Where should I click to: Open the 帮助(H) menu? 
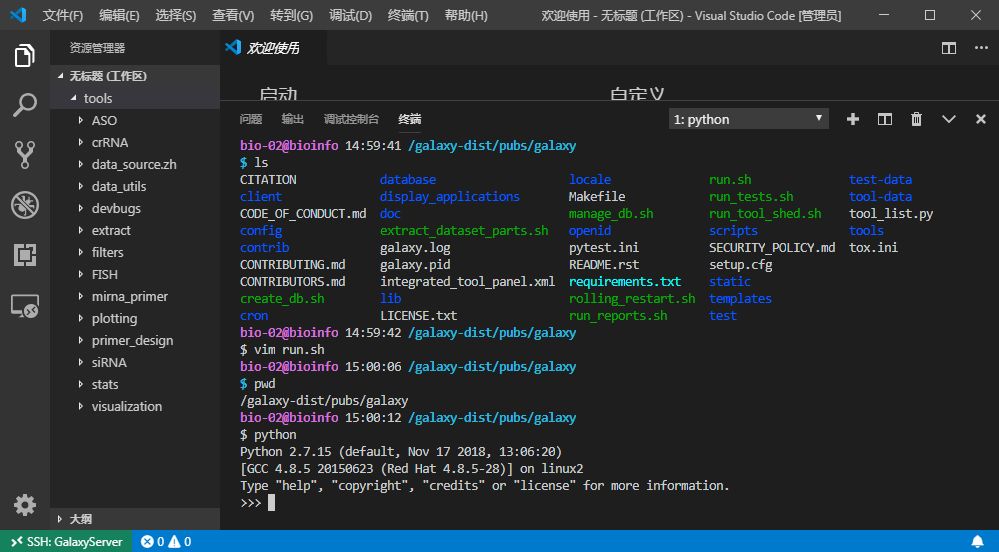(466, 15)
